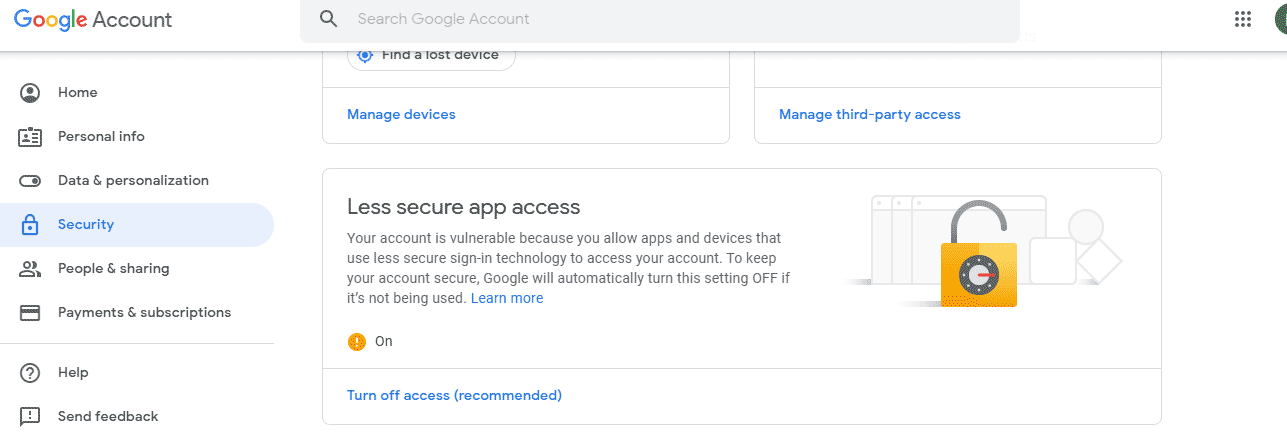Click the Home icon in sidebar
1287x442 pixels.
(x=30, y=93)
